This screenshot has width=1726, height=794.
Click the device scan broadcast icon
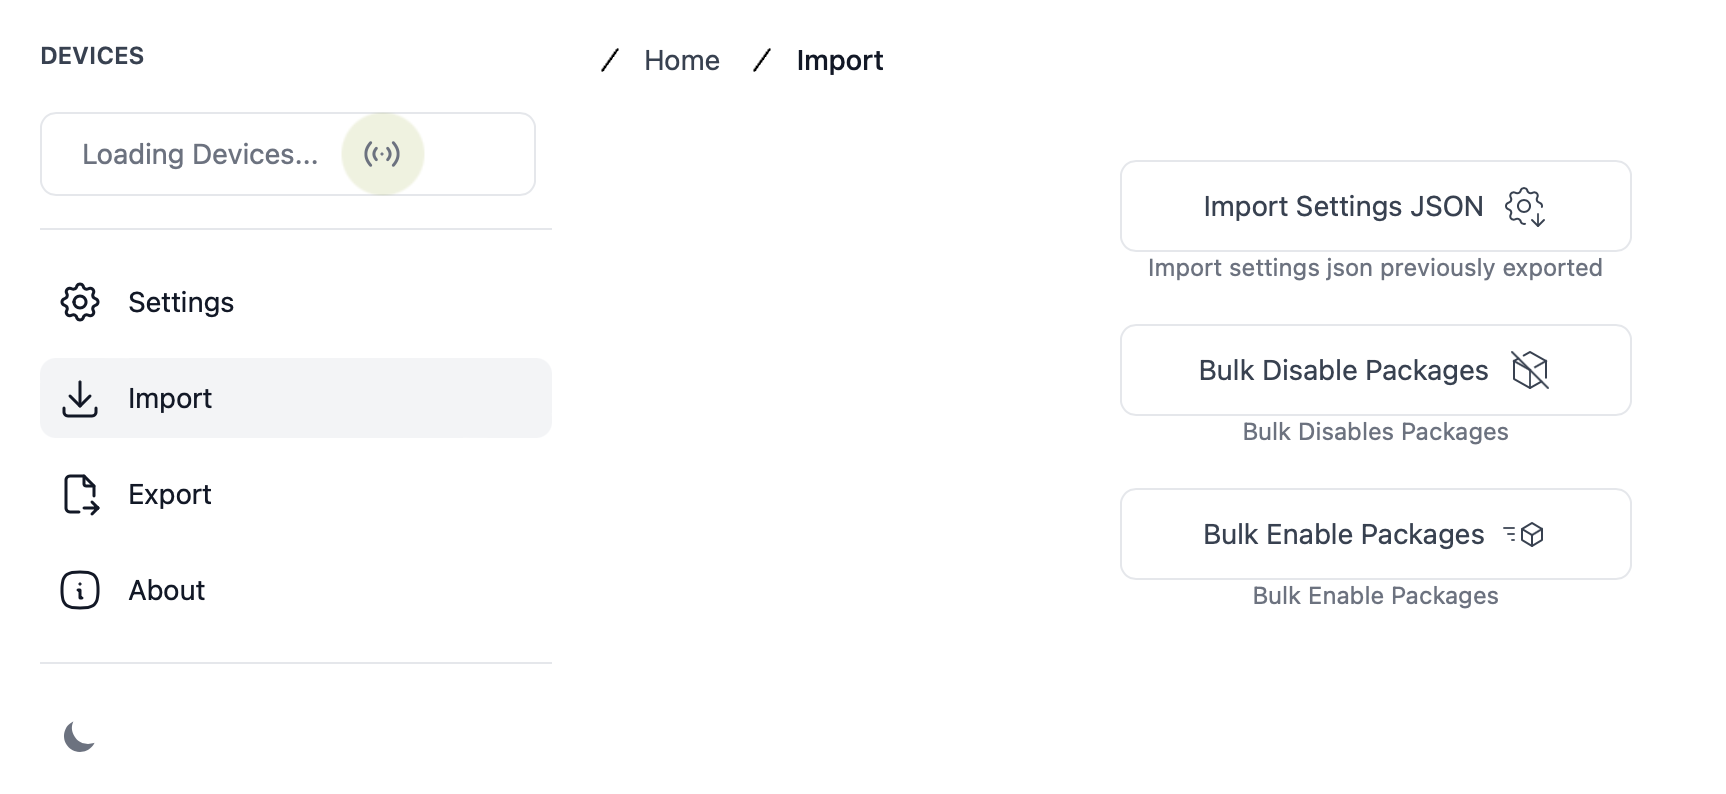point(382,154)
